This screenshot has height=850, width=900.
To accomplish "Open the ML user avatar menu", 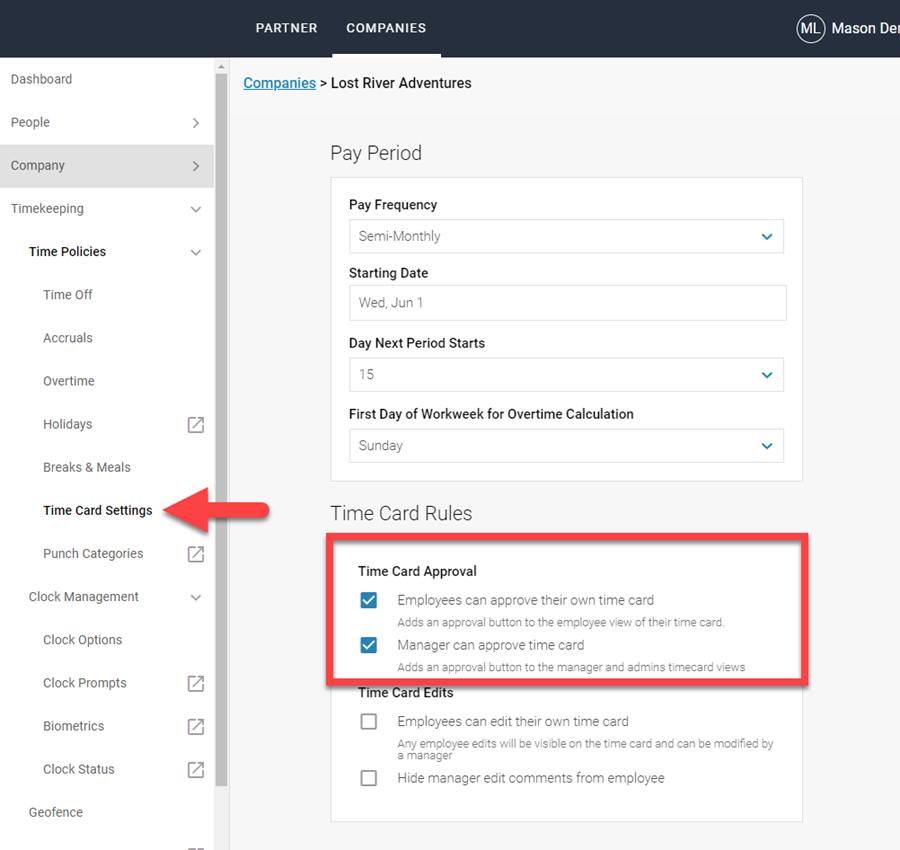I will click(811, 28).
